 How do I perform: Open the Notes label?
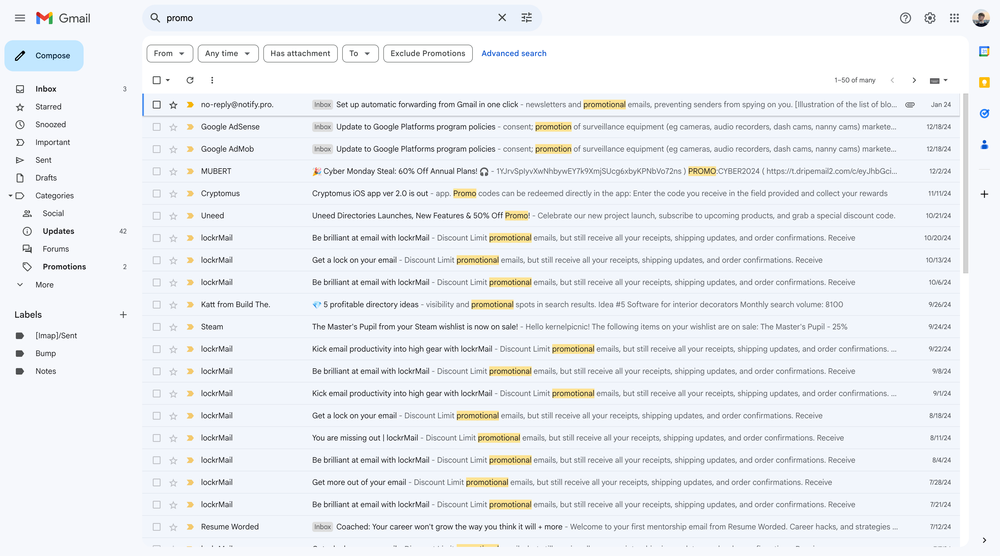pyautogui.click(x=45, y=371)
